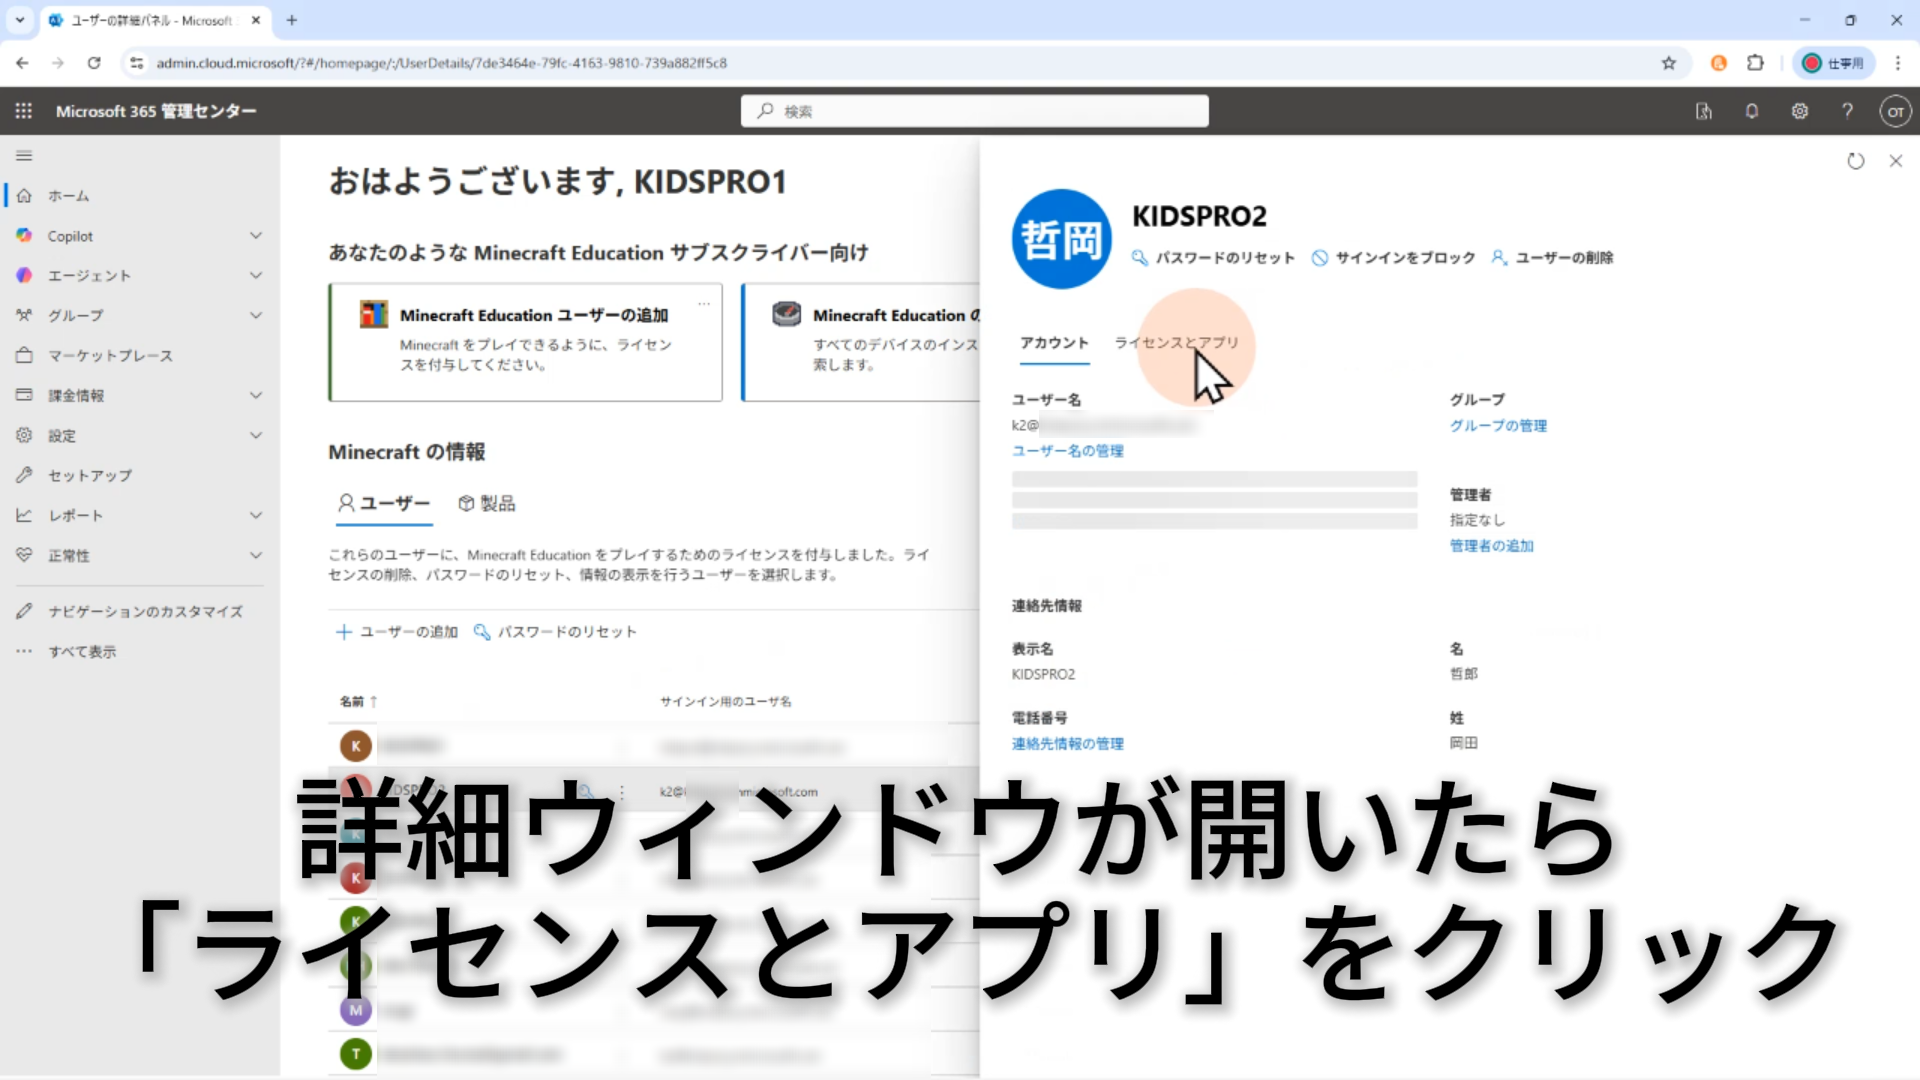Open the settings gear in header

point(1800,111)
